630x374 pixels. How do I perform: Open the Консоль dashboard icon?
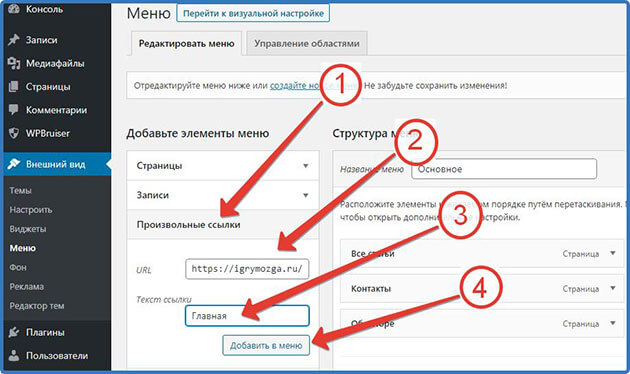click(x=14, y=9)
